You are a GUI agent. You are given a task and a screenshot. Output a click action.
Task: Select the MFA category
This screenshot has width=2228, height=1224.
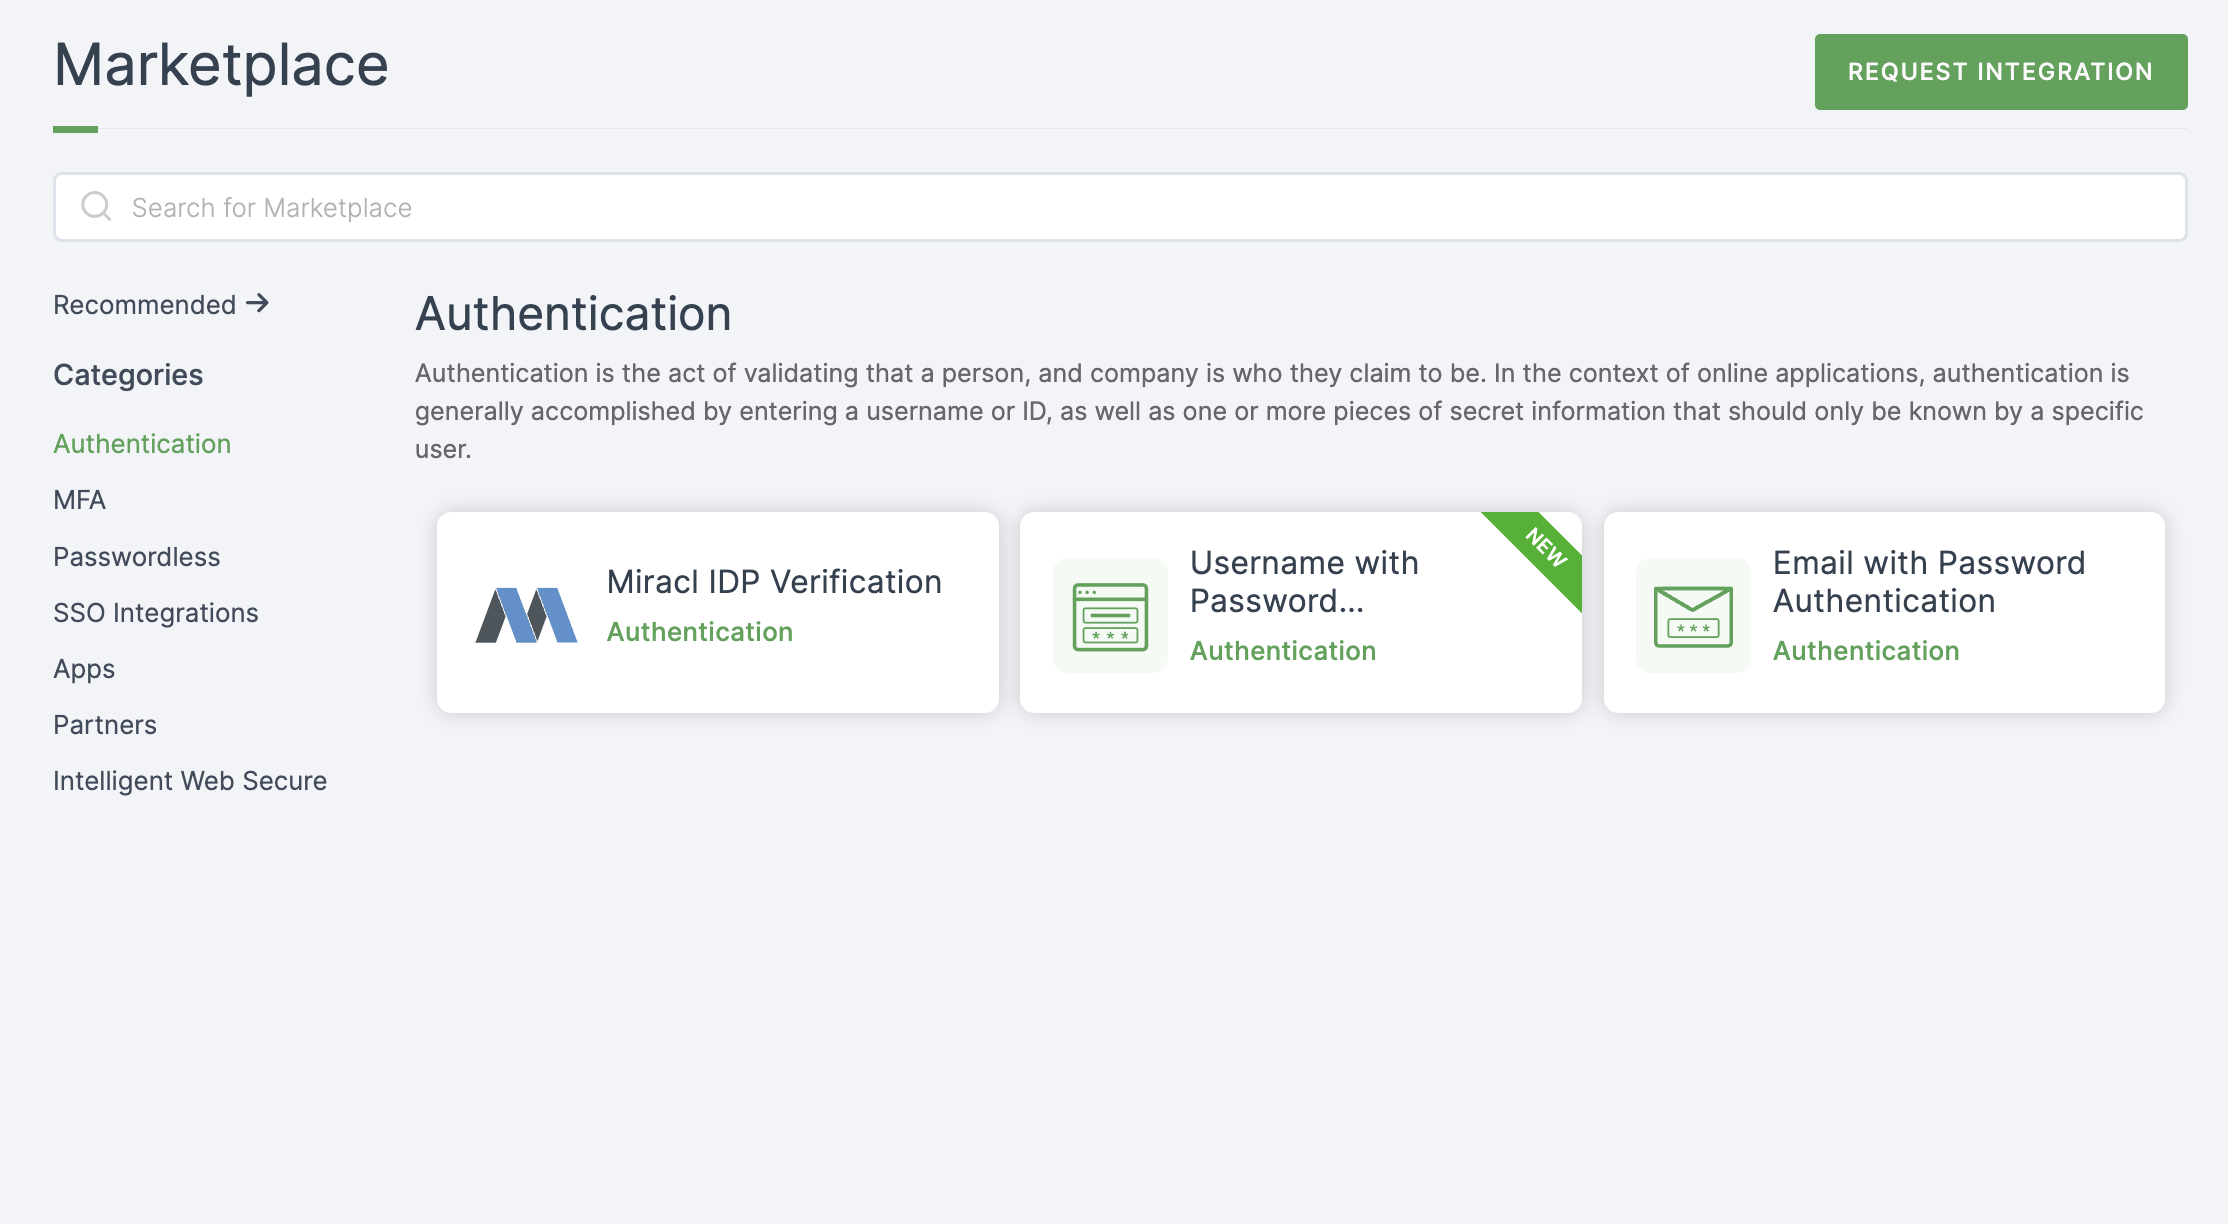80,499
